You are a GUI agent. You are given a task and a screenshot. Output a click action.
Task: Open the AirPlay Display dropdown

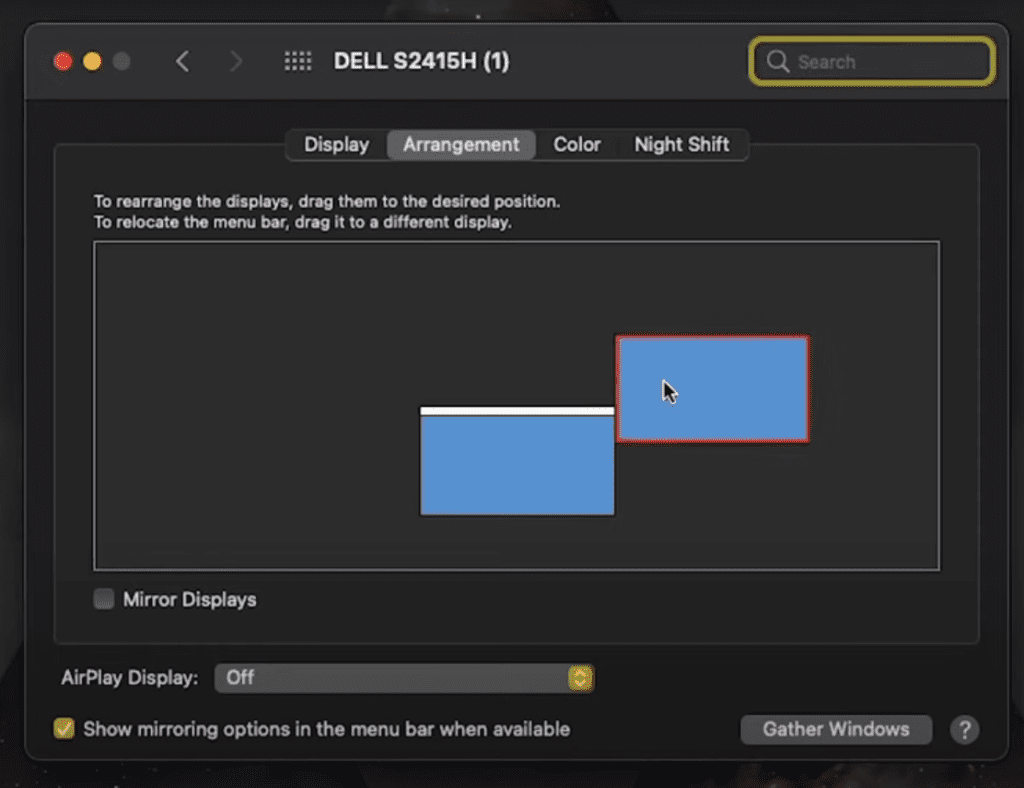pos(404,678)
